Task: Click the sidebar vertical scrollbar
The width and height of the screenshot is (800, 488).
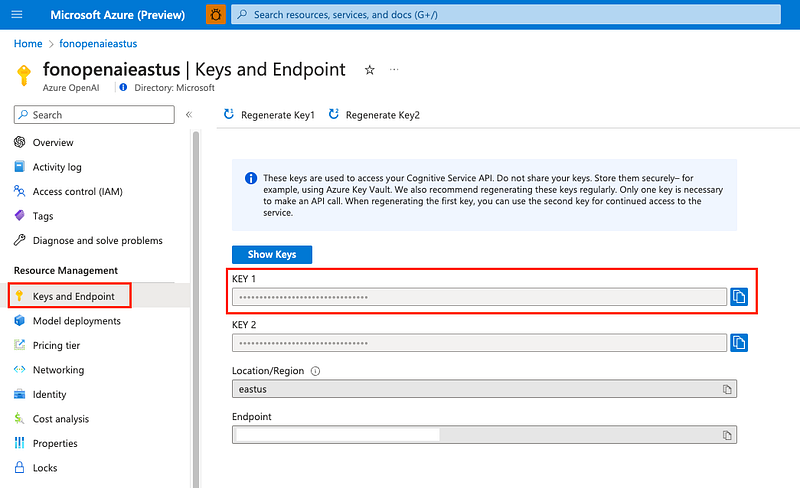Action: click(x=196, y=309)
